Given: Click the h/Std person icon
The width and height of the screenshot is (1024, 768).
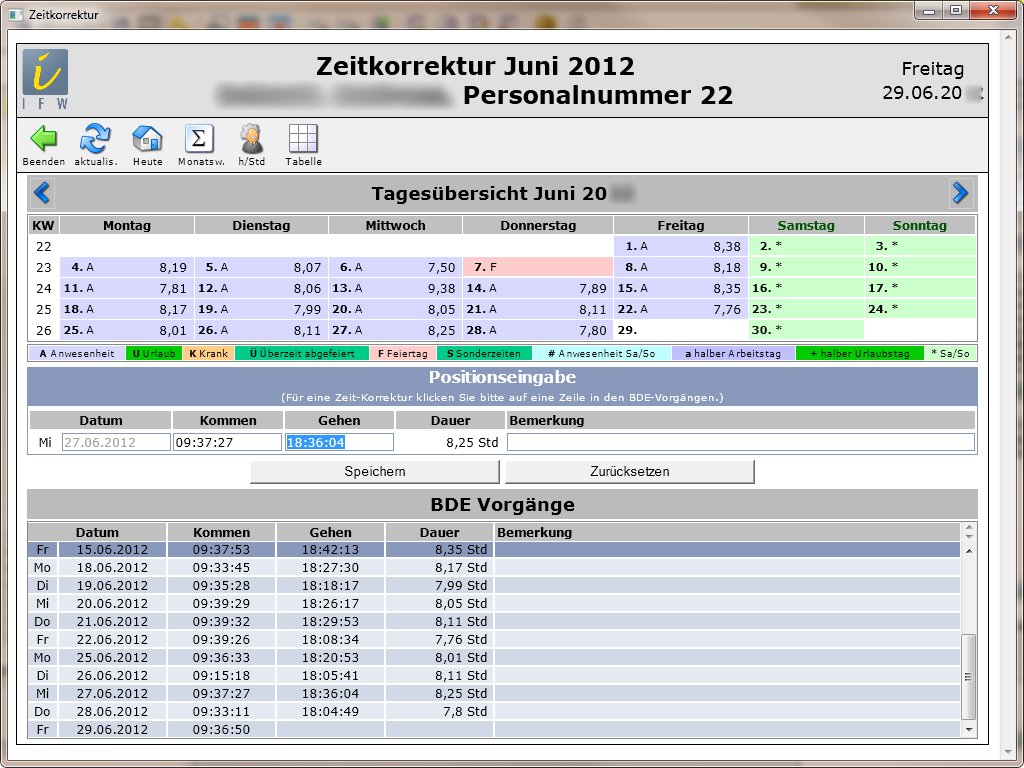Looking at the screenshot, I should coord(250,139).
